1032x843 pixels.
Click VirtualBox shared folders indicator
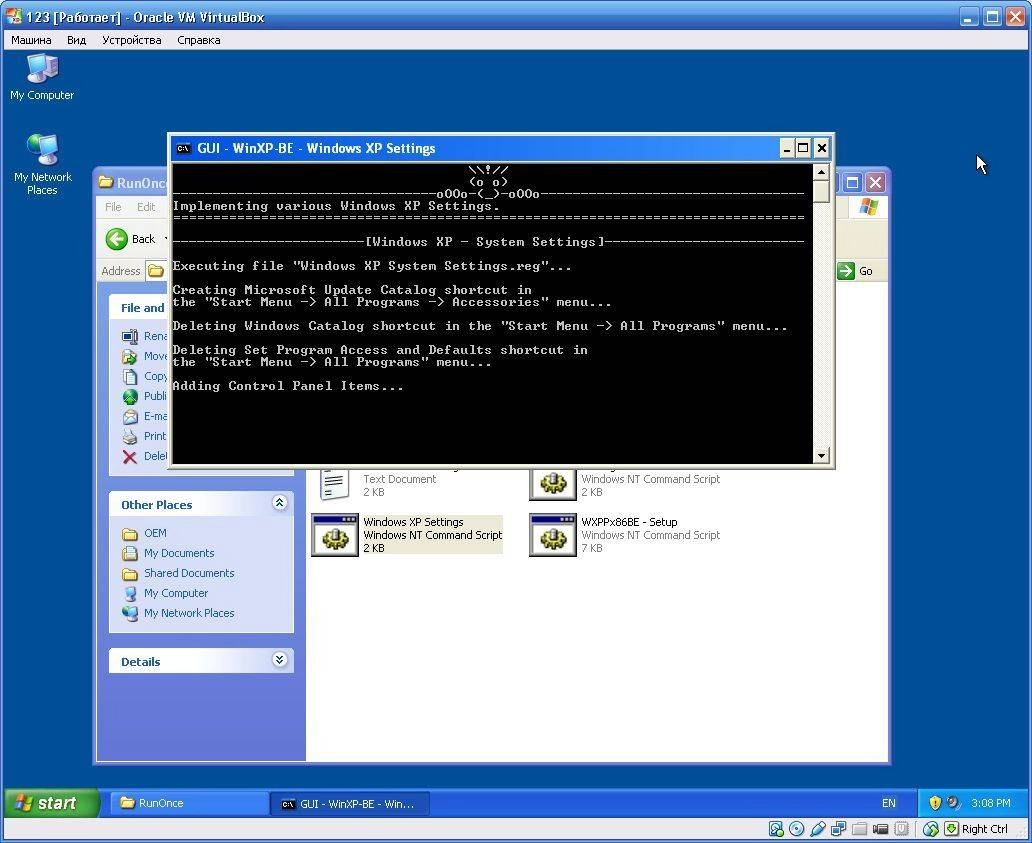point(860,829)
